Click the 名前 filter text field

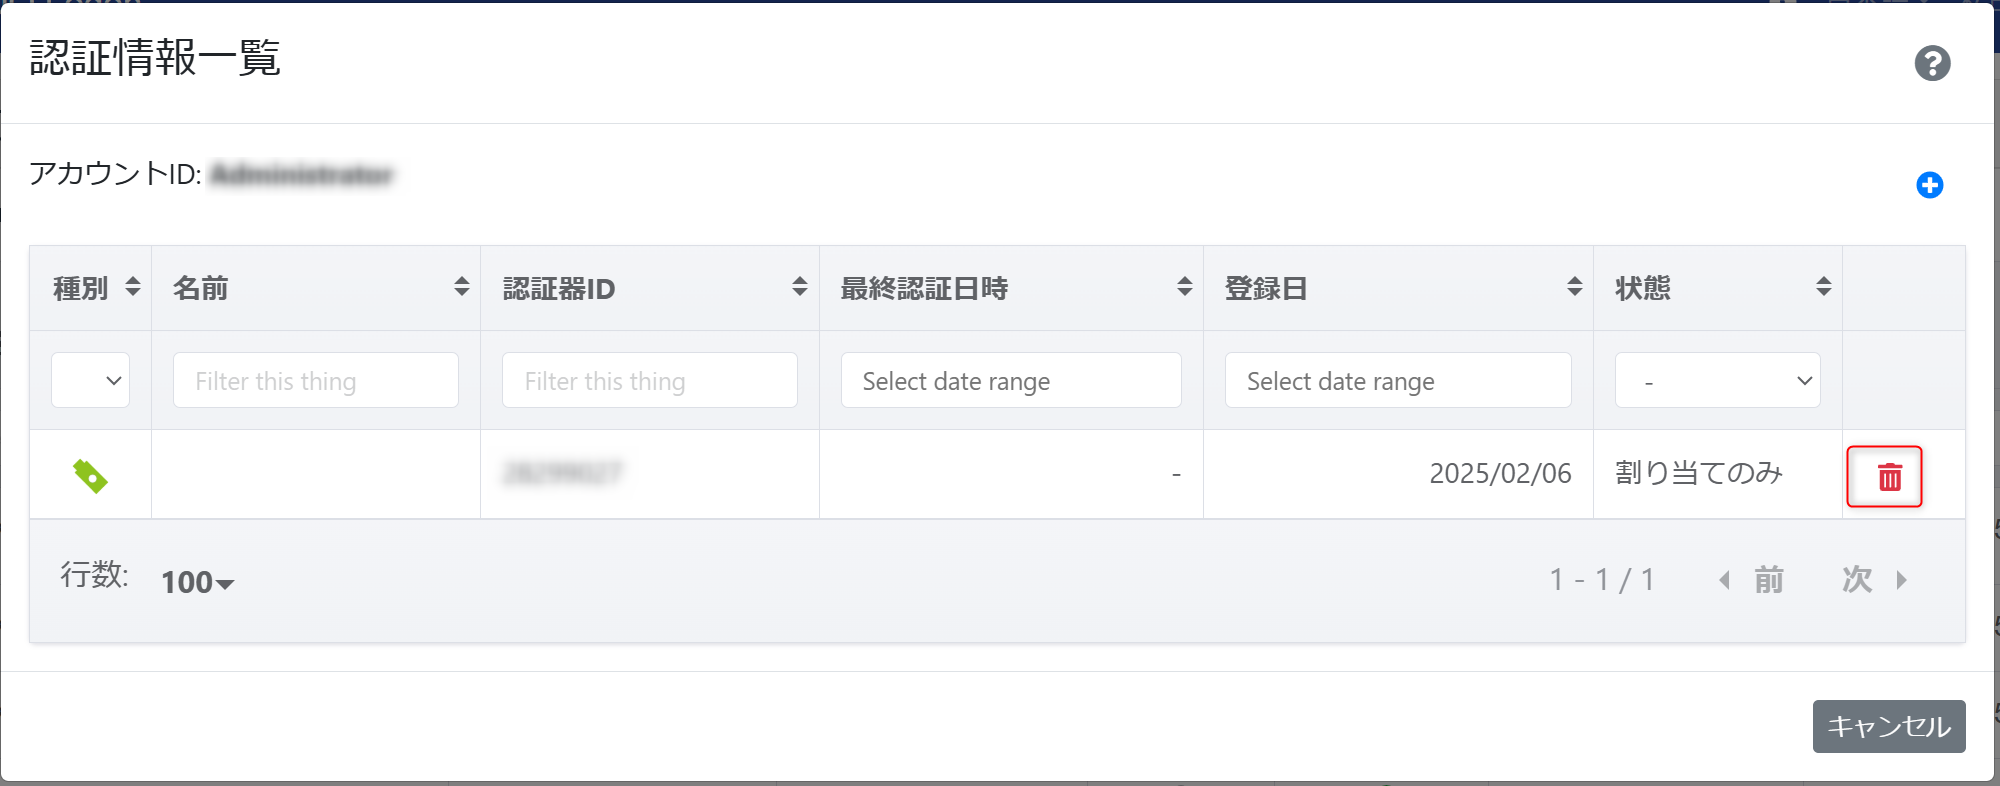tap(315, 381)
